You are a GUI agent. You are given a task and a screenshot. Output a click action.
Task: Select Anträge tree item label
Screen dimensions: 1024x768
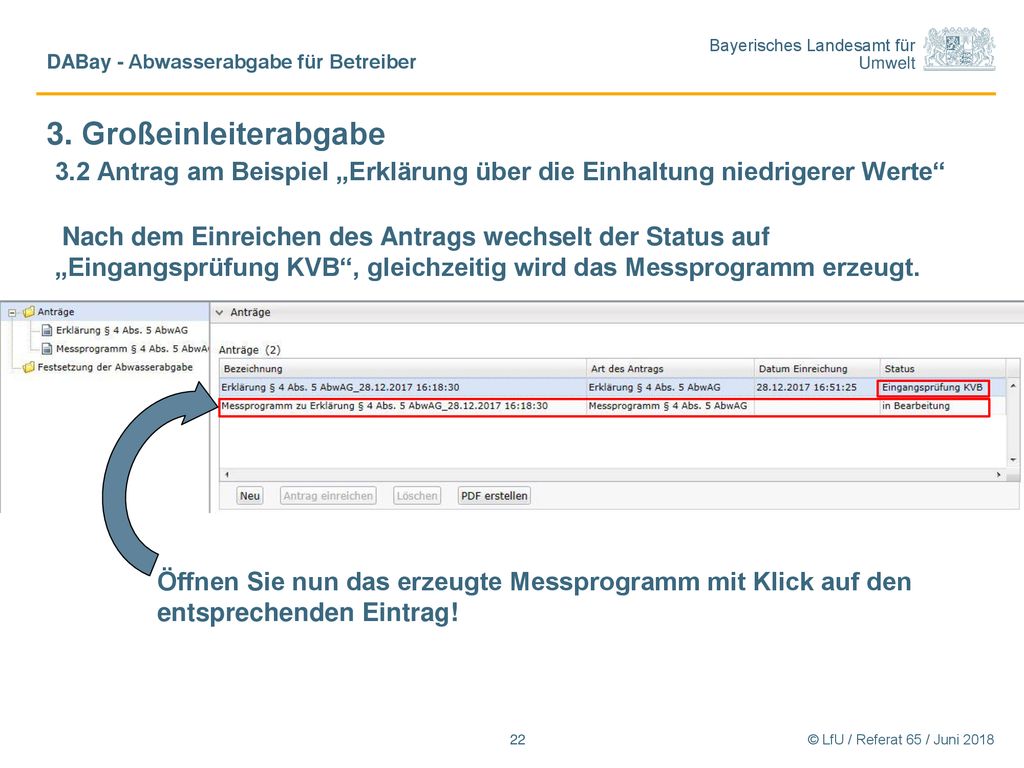[56, 312]
